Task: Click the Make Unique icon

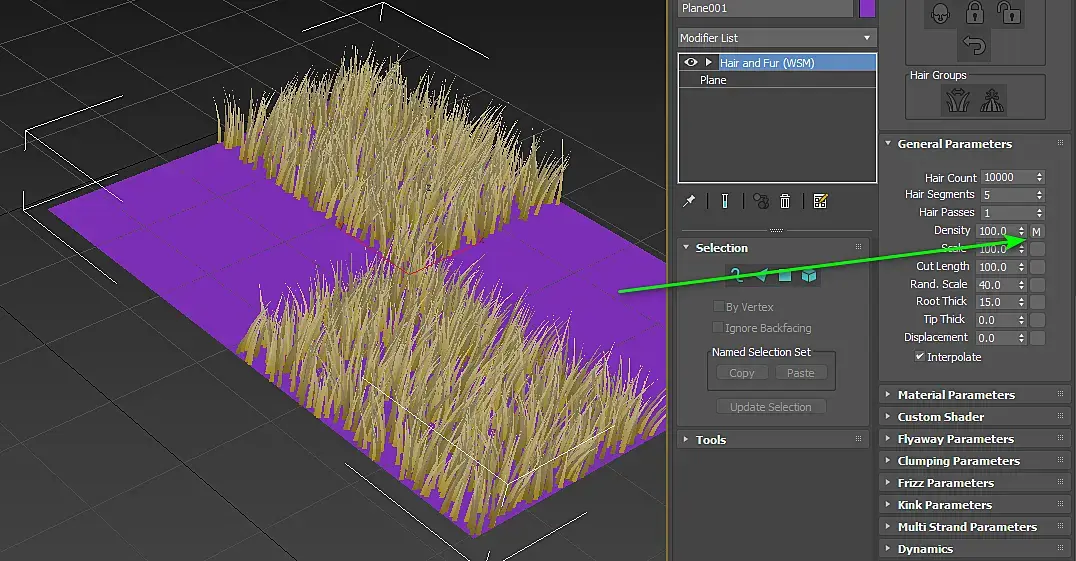Action: 760,201
